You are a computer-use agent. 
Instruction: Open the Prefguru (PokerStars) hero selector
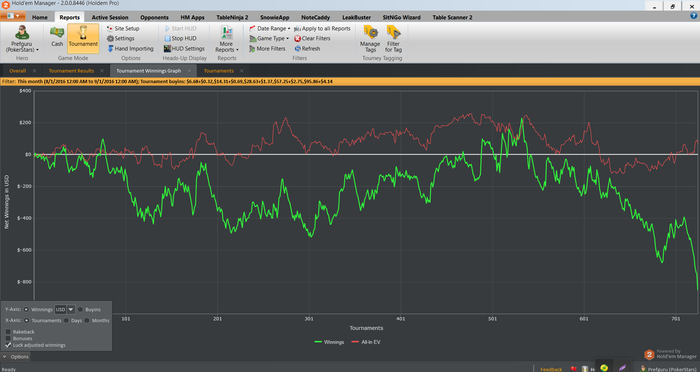pyautogui.click(x=21, y=39)
